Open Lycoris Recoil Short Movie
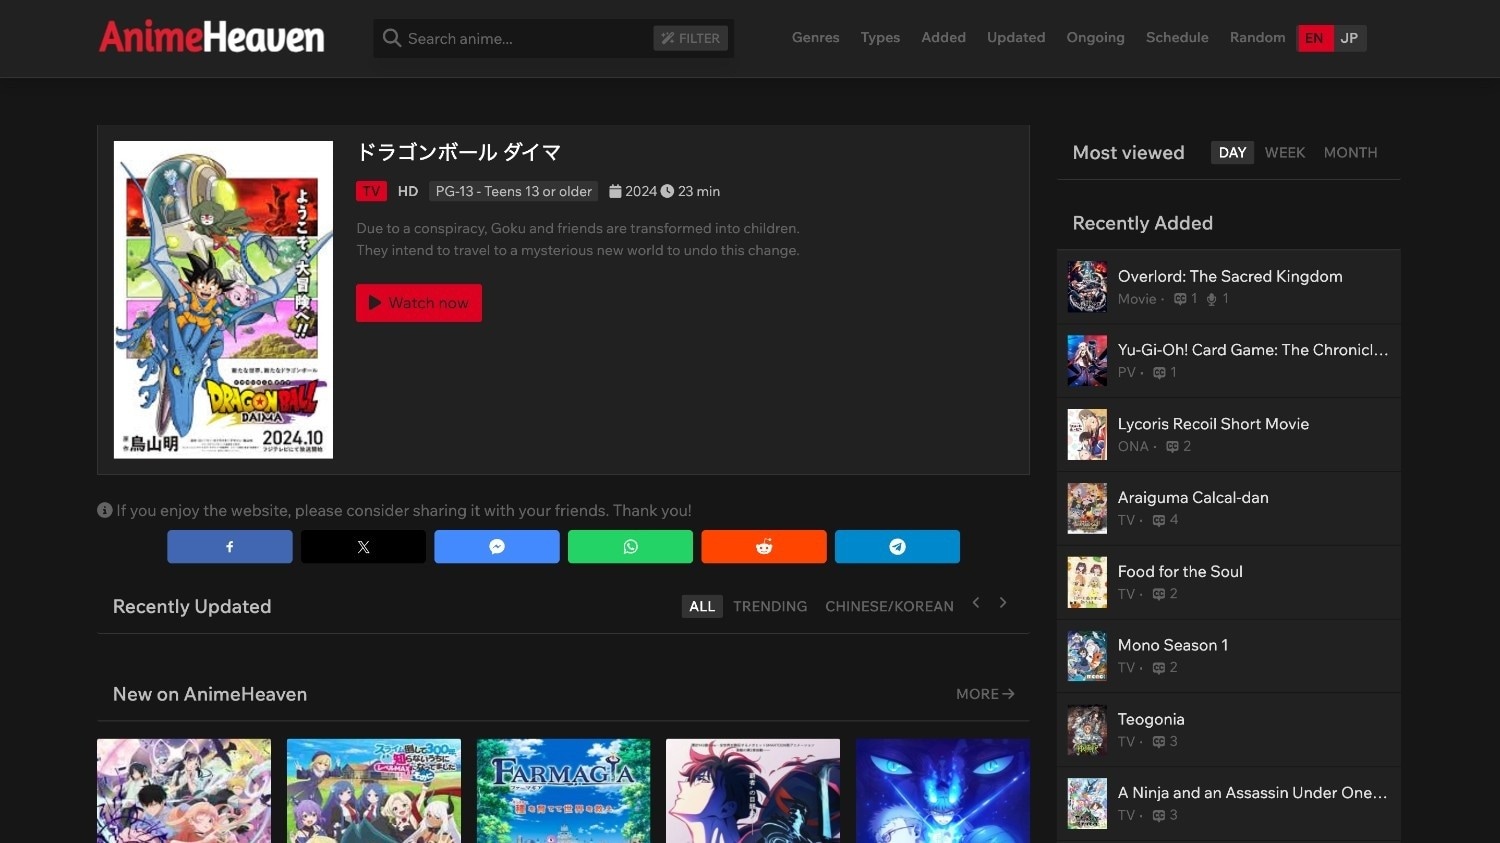The image size is (1500, 843). pyautogui.click(x=1213, y=424)
